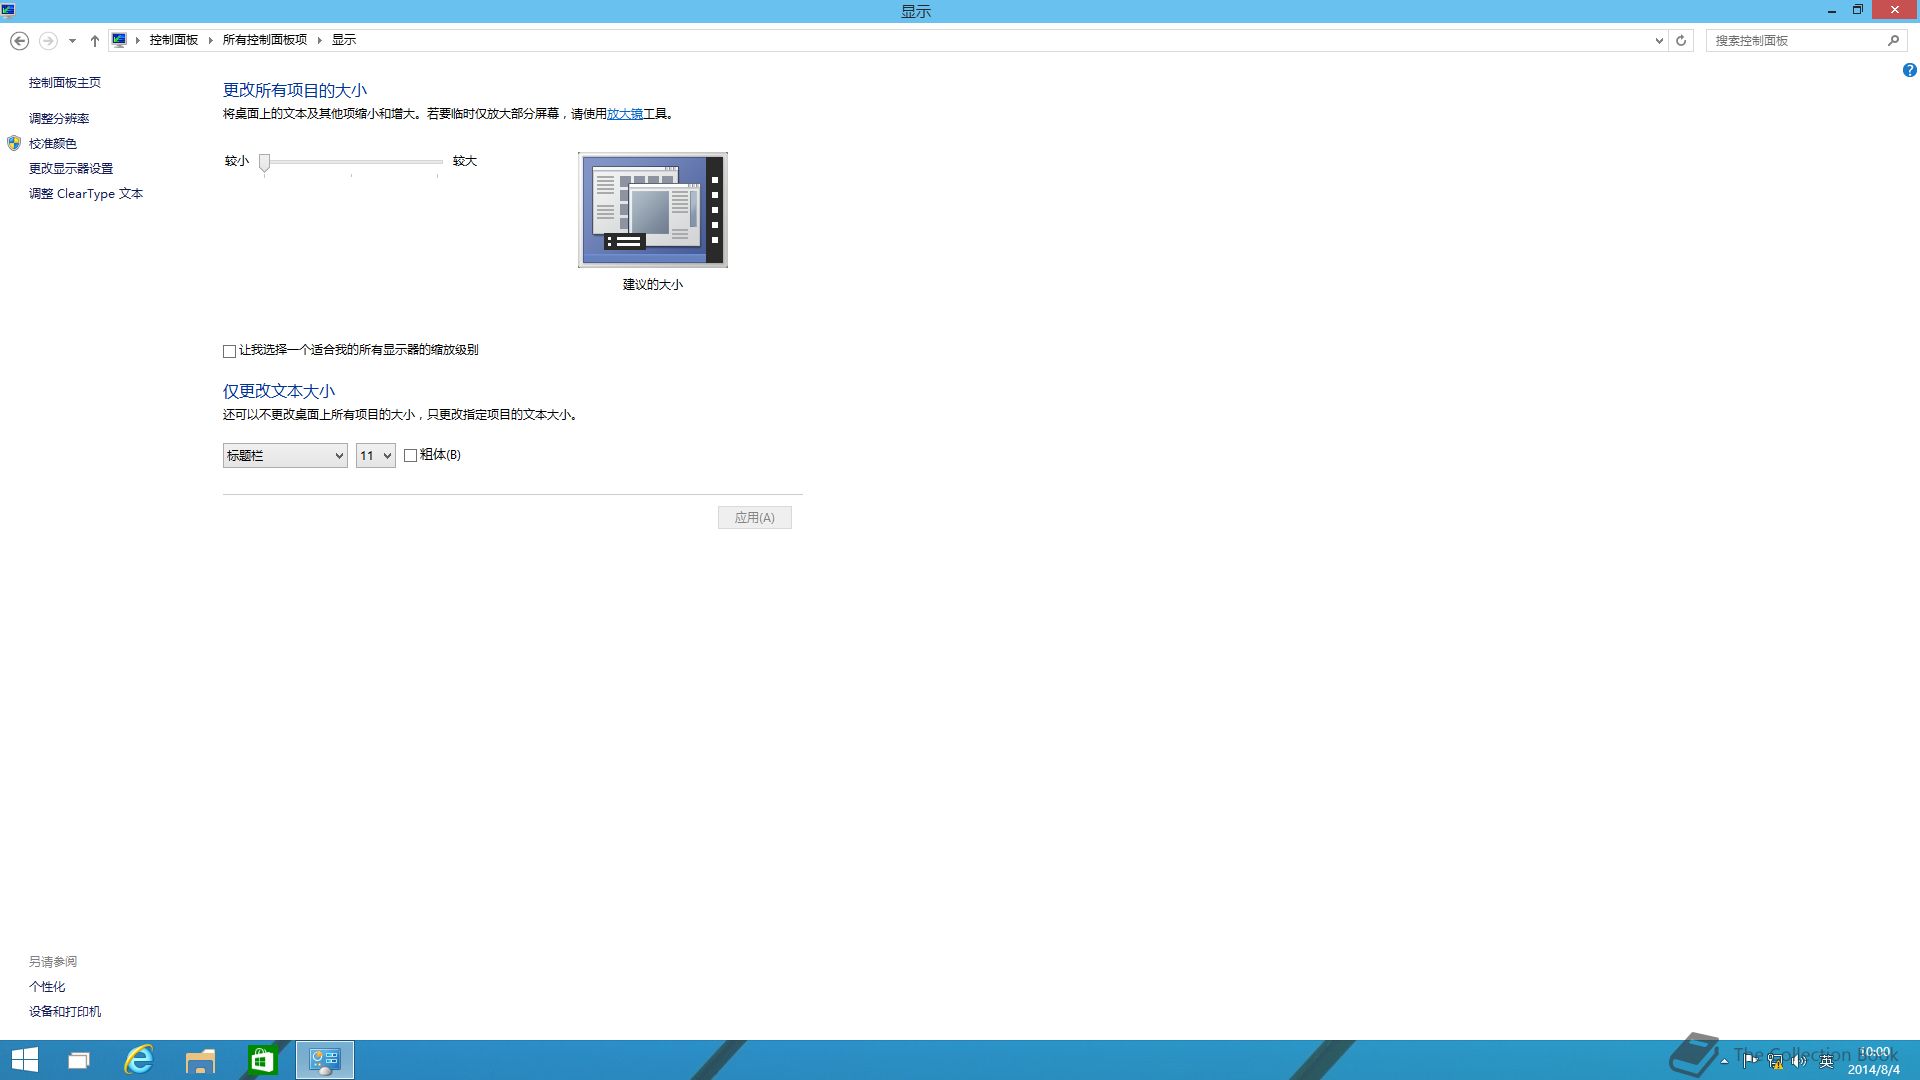Enable the 让我选择一个适合我的所有显示器的缩放级别 checkbox
The height and width of the screenshot is (1080, 1920).
(x=230, y=351)
